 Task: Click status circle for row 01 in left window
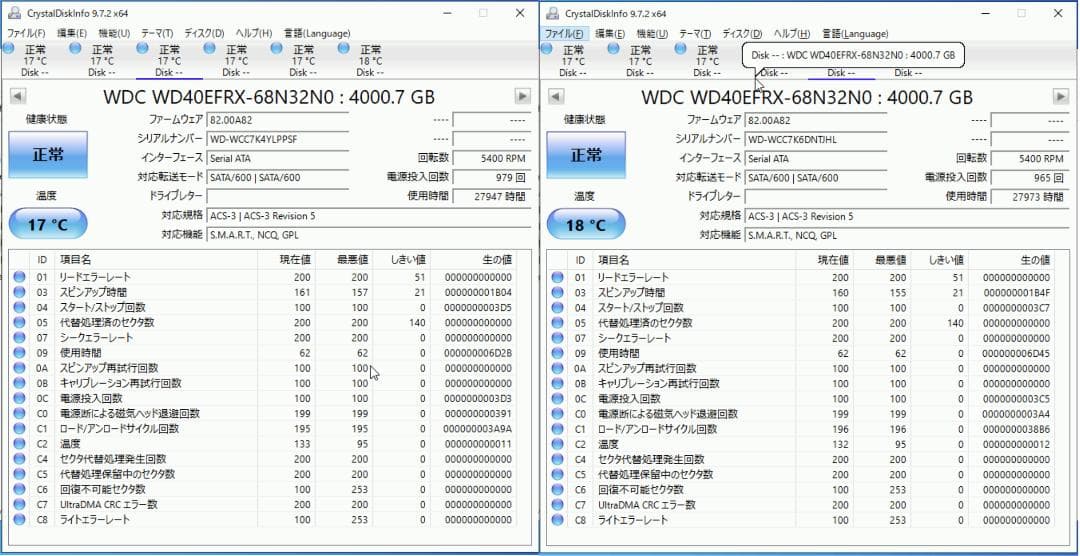tap(19, 277)
